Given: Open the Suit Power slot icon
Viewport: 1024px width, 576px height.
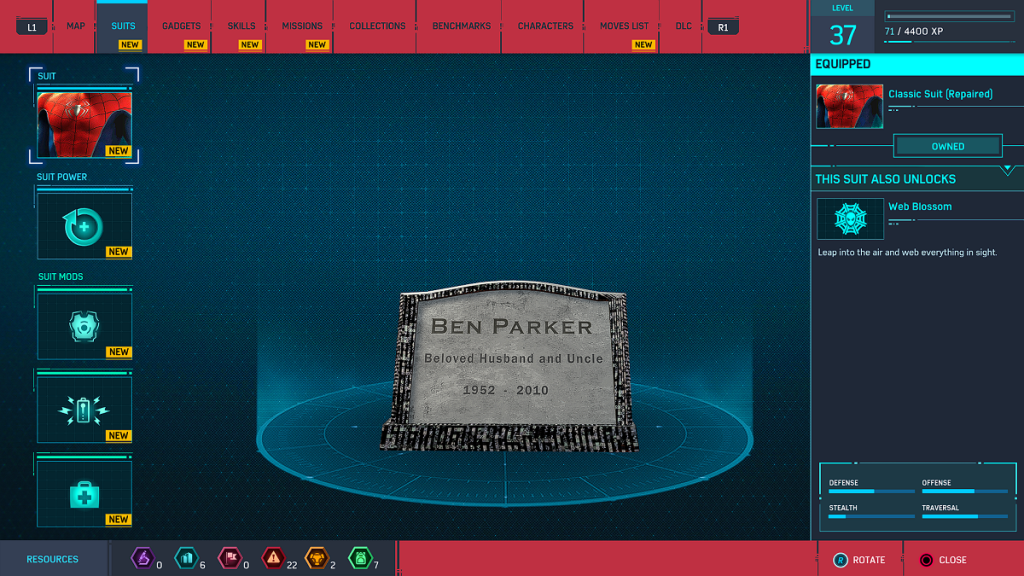Looking at the screenshot, I should [x=84, y=227].
